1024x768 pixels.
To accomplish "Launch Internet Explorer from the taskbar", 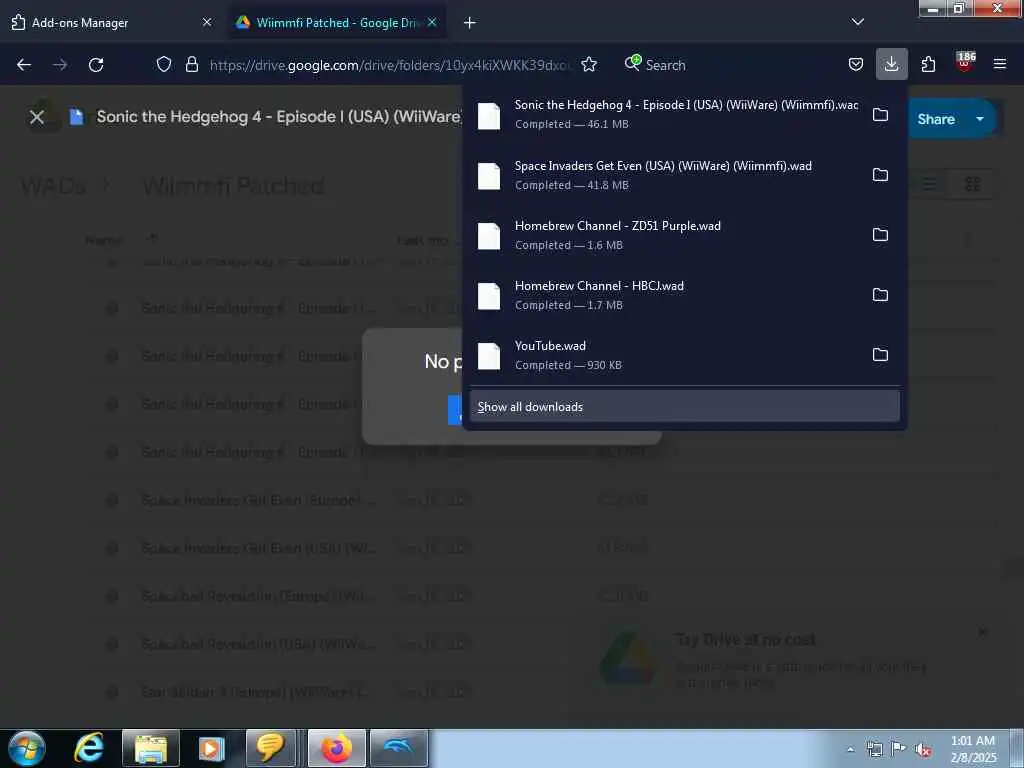I will 89,748.
